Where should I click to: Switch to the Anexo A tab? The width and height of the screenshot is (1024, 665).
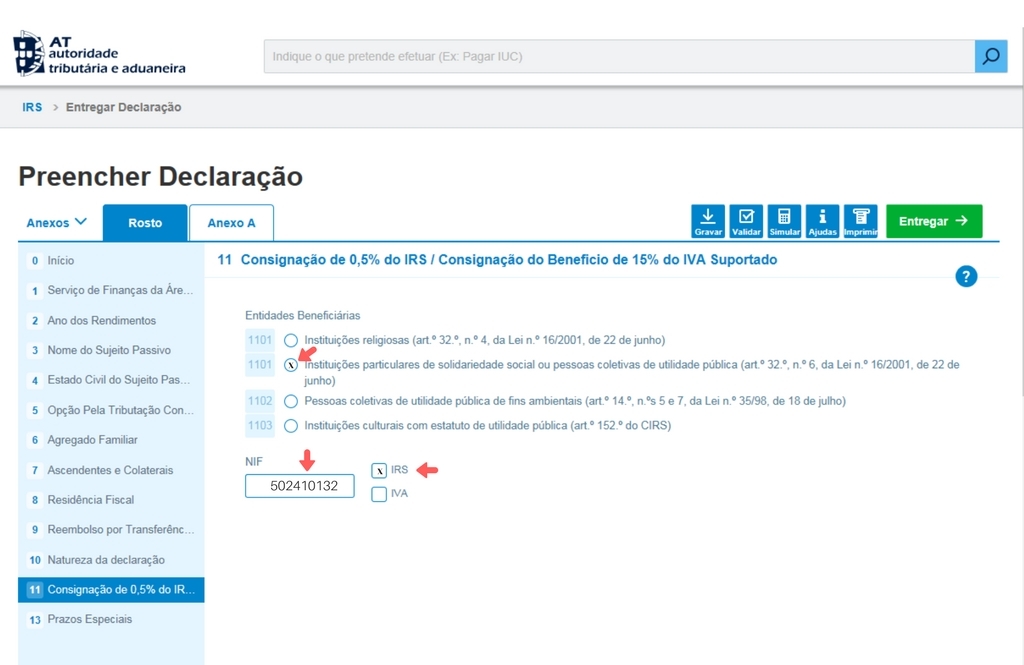click(x=231, y=223)
